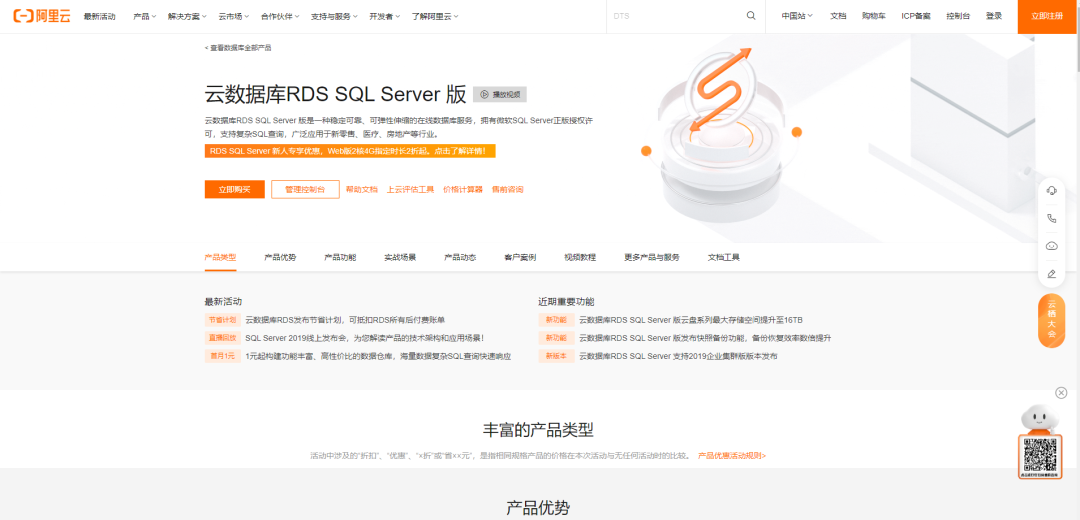Viewport: 1080px width, 520px height.
Task: Open 支持2019企业集群版版本发布 link
Action: pyautogui.click(x=678, y=356)
